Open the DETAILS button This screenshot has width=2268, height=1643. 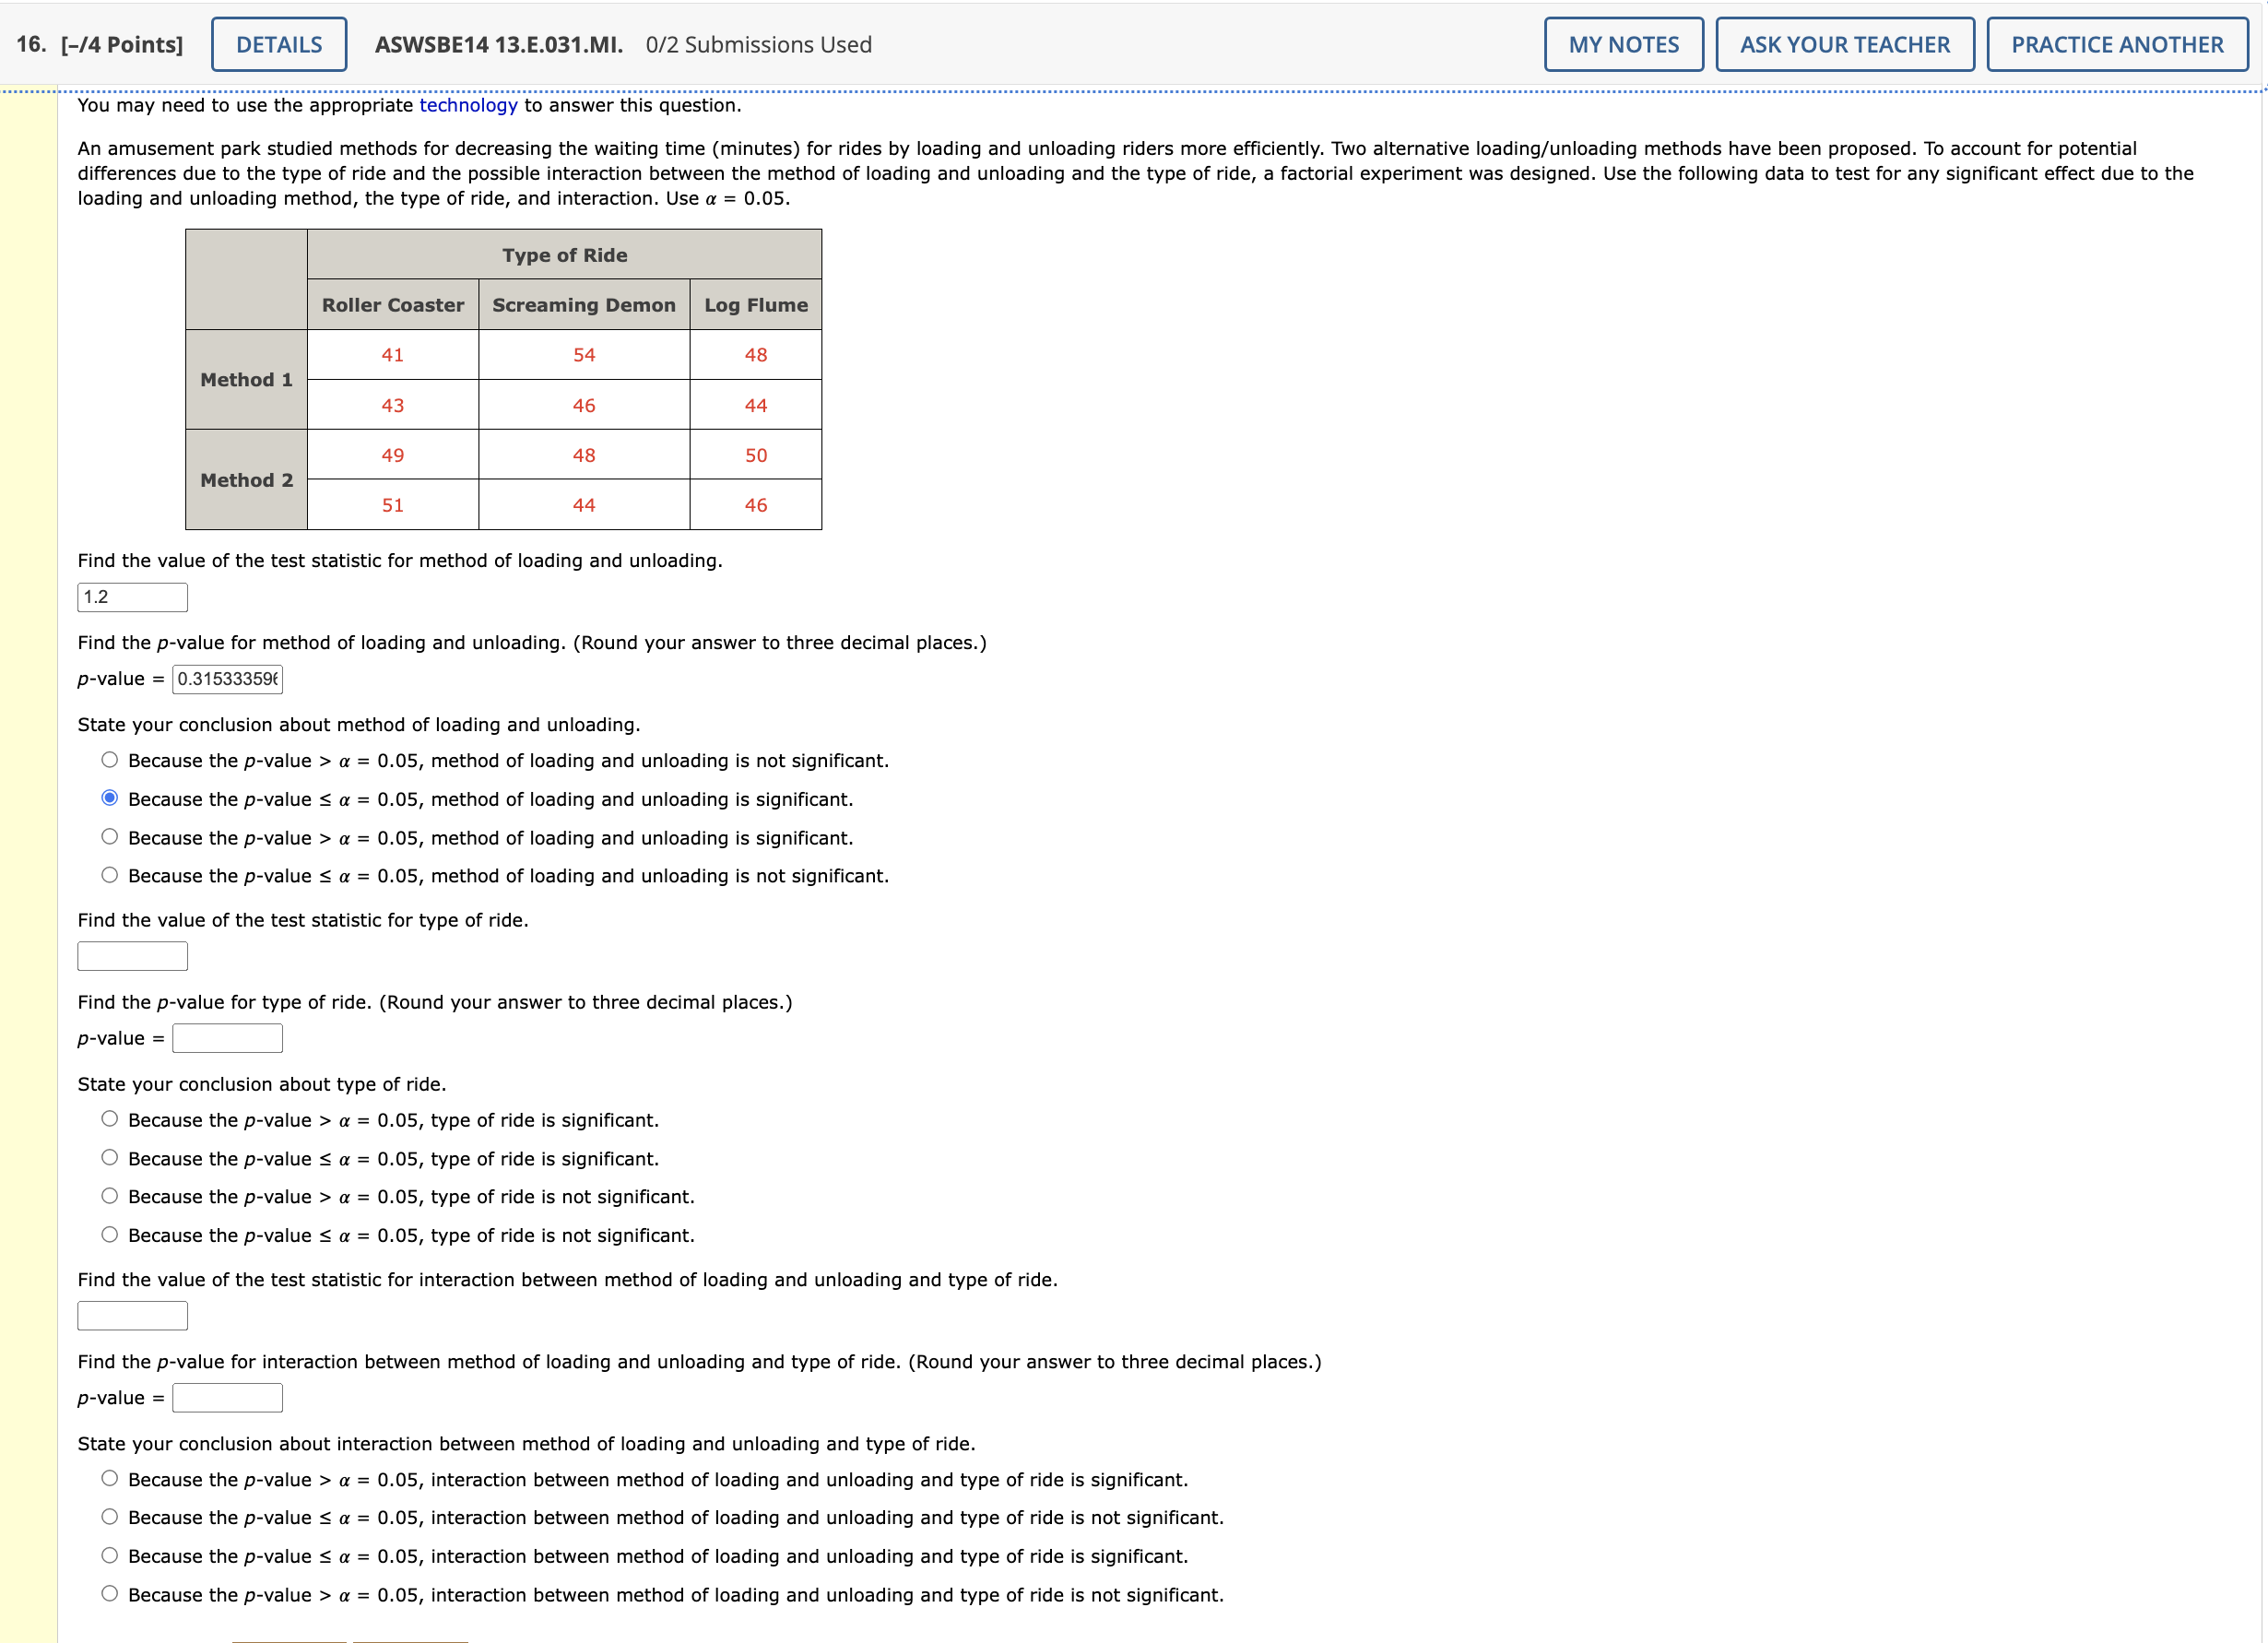[279, 45]
